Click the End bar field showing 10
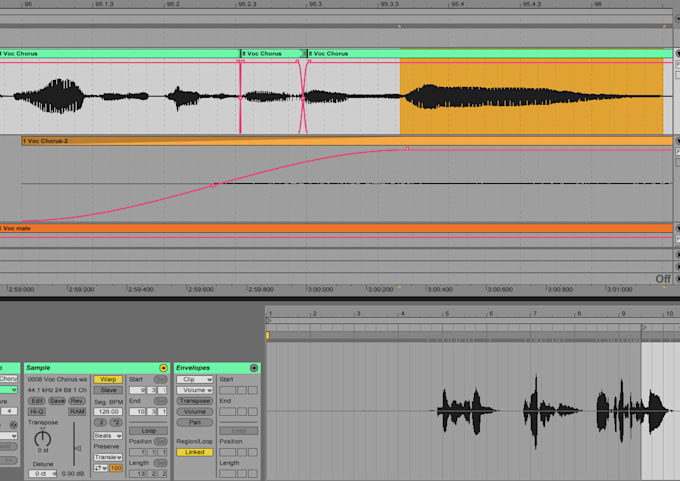 click(x=138, y=411)
